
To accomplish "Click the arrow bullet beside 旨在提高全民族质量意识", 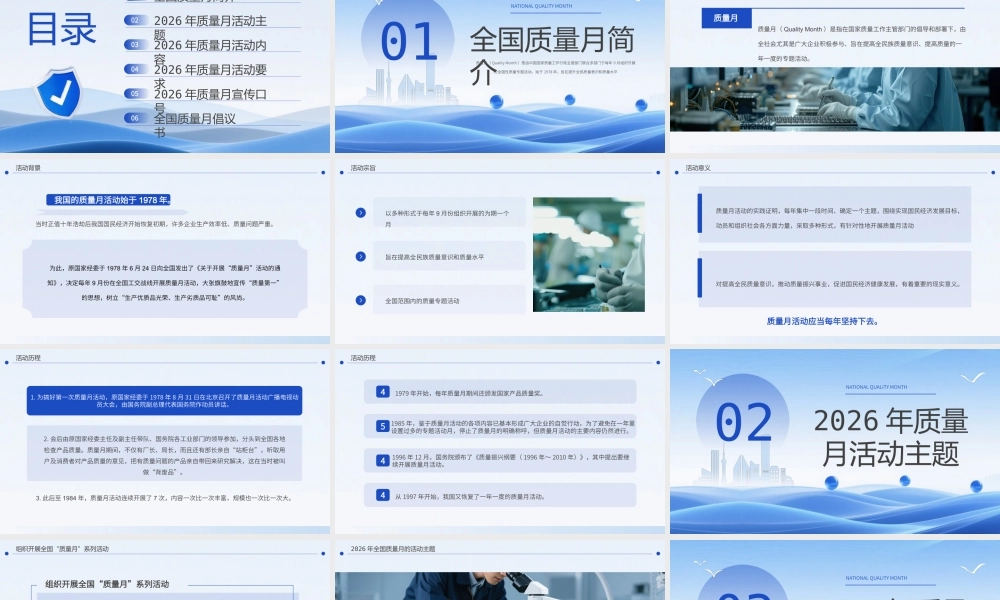I will coord(361,256).
